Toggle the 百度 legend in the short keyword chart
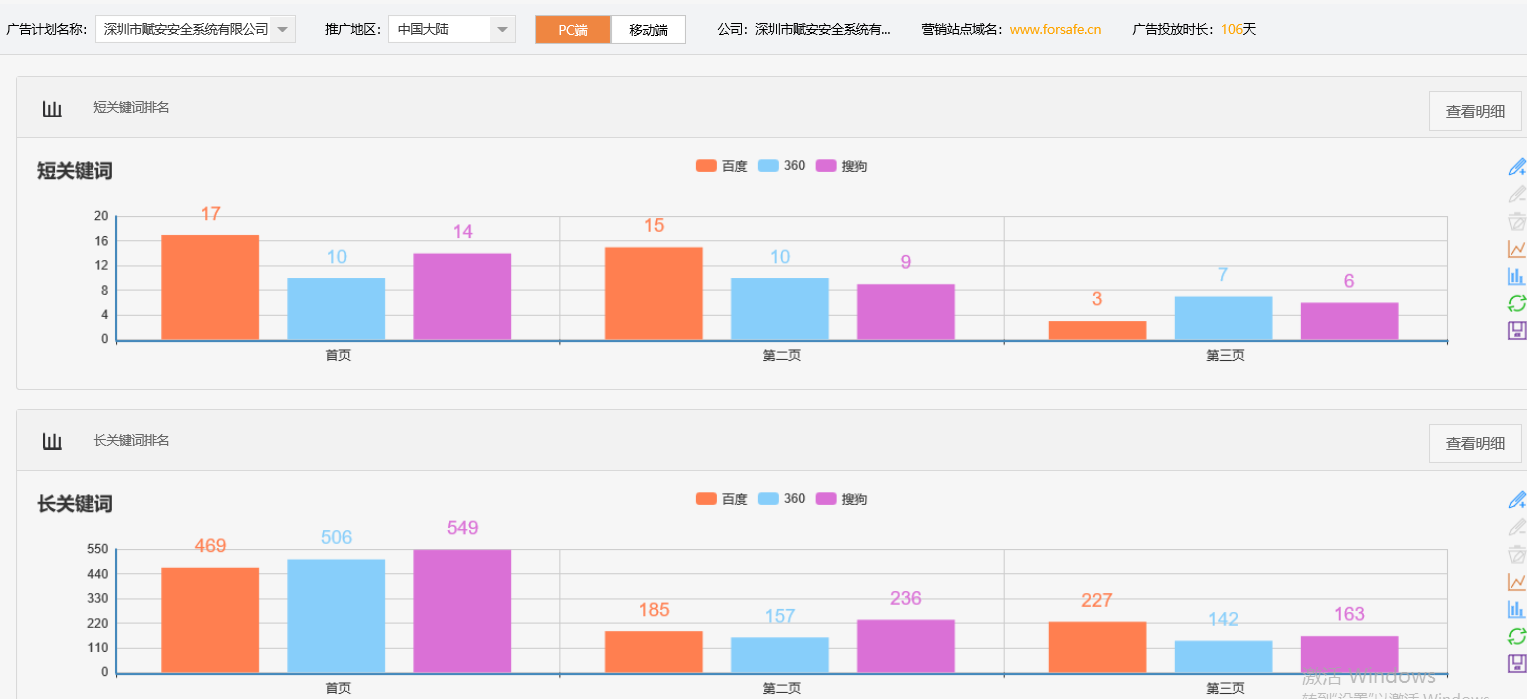Image resolution: width=1527 pixels, height=699 pixels. pyautogui.click(x=724, y=165)
